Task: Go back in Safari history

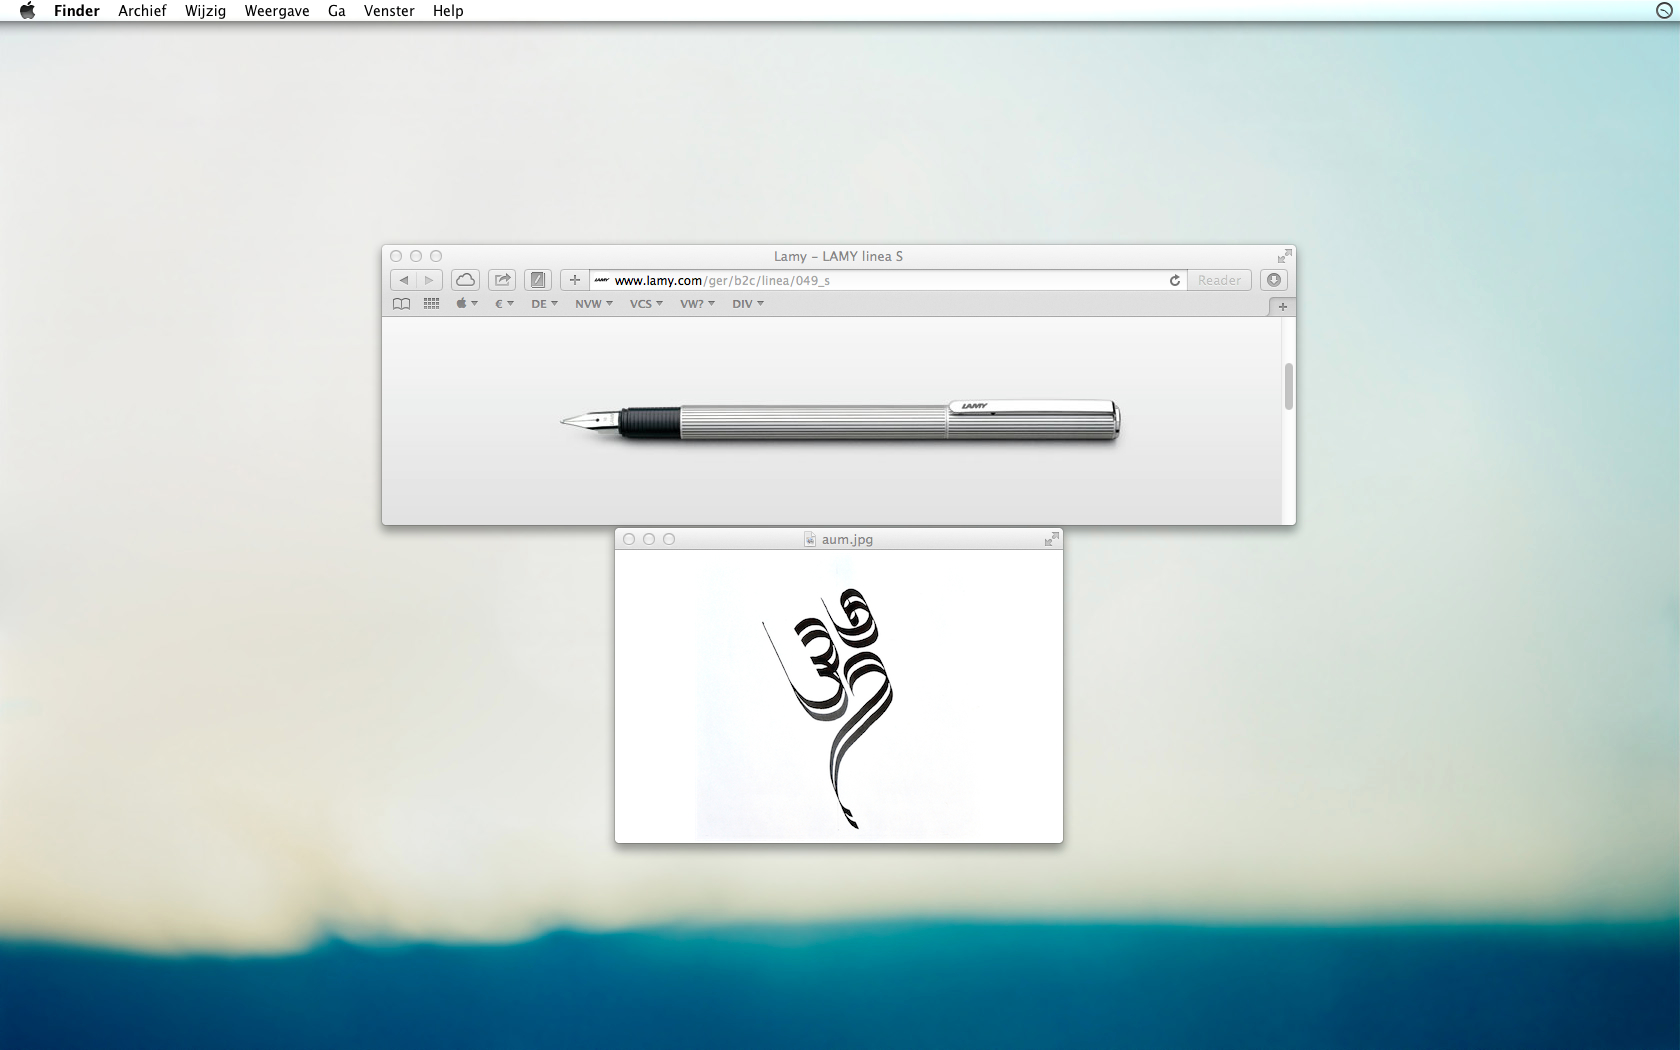Action: point(403,280)
